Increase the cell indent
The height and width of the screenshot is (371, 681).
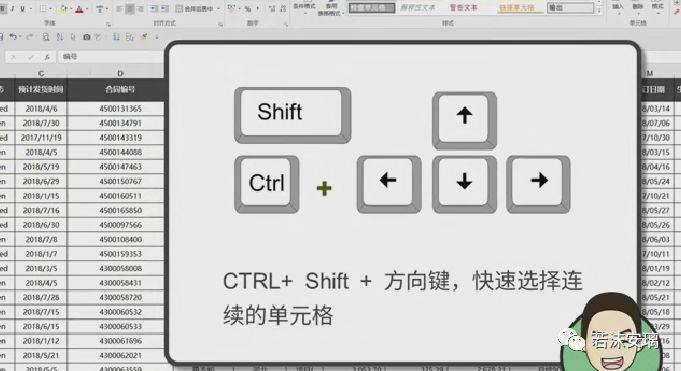165,9
